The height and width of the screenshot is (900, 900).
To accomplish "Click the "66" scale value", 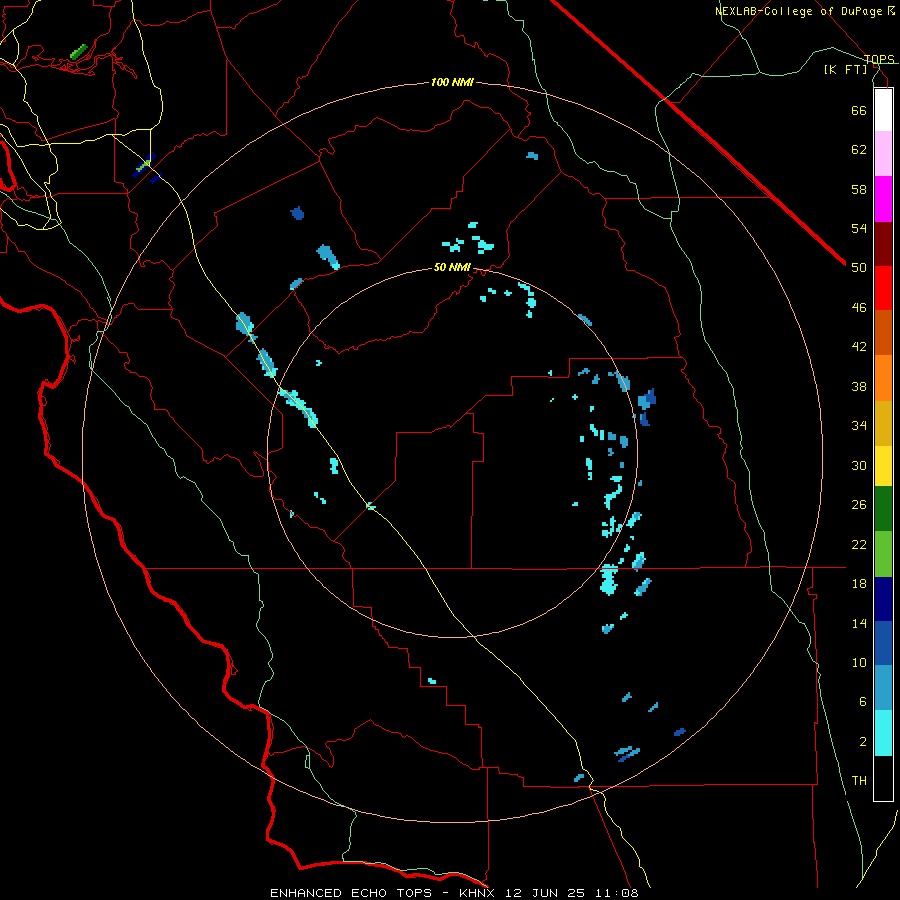I will click(x=859, y=110).
